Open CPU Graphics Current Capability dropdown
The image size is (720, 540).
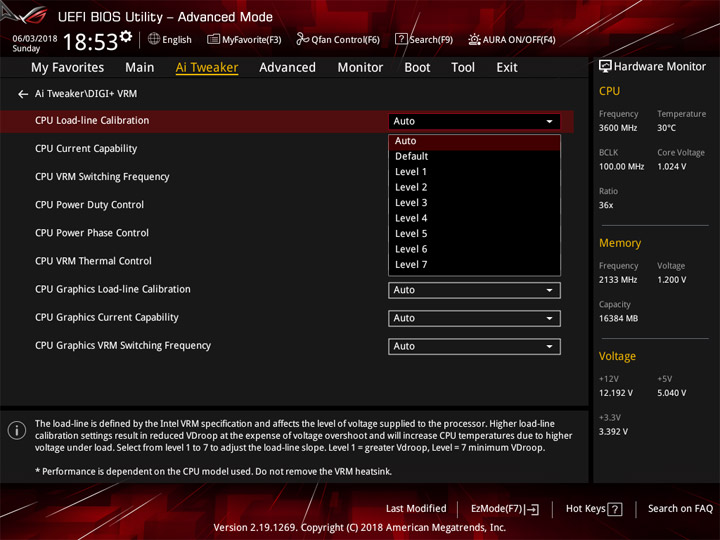click(474, 318)
